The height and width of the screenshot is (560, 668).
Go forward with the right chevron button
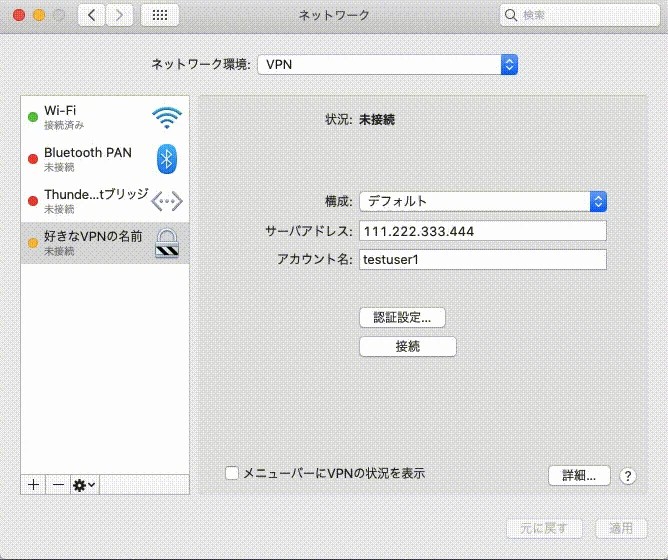point(119,15)
